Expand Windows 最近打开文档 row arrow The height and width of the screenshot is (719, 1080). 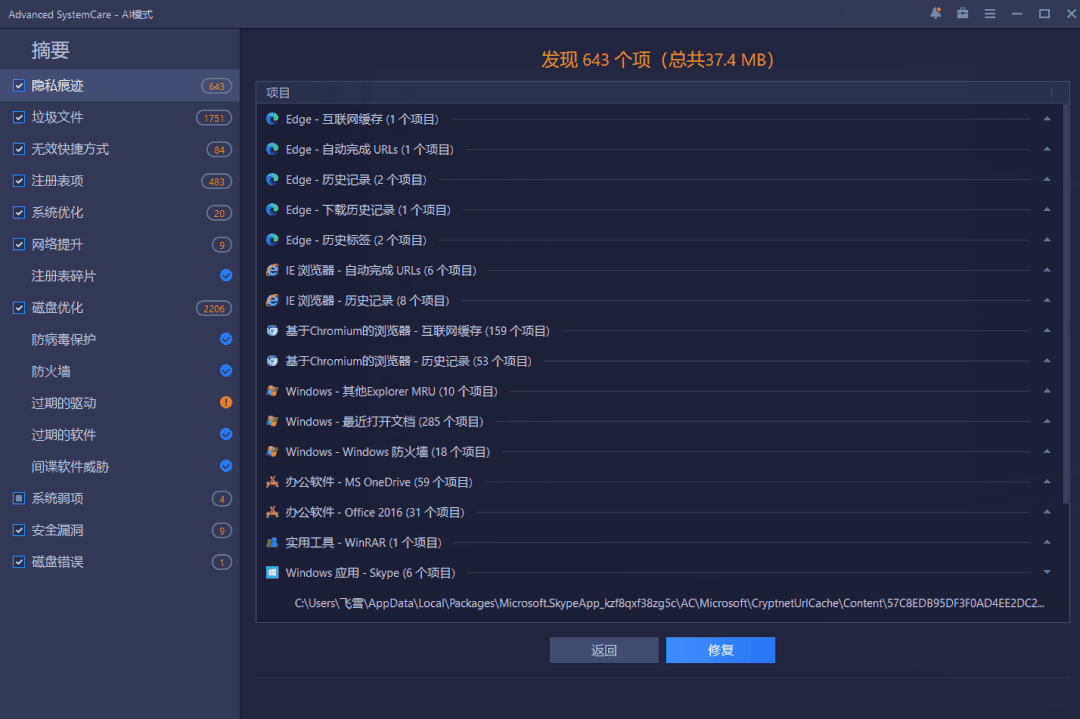pos(1047,421)
